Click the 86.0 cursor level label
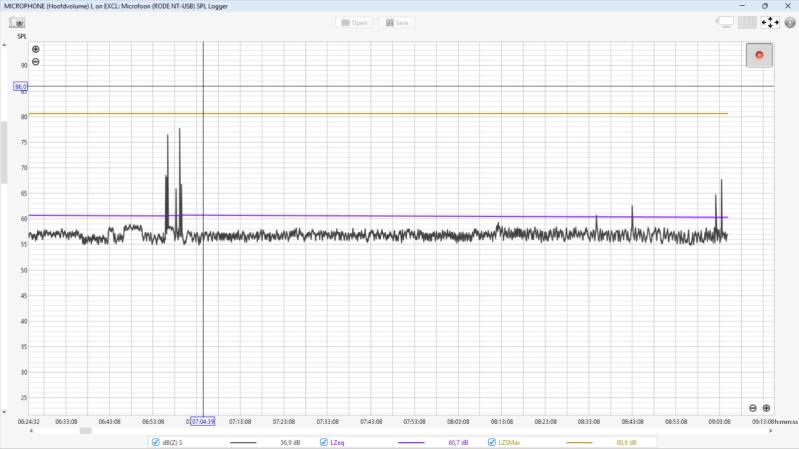 20,87
